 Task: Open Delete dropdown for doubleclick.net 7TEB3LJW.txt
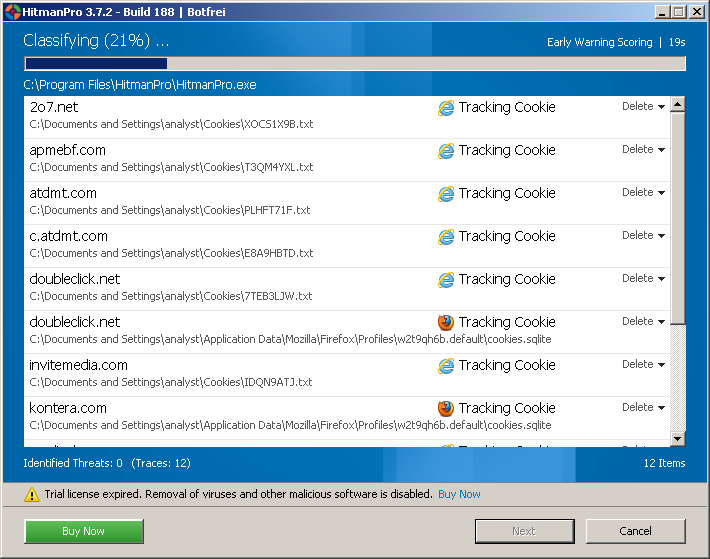pos(643,278)
